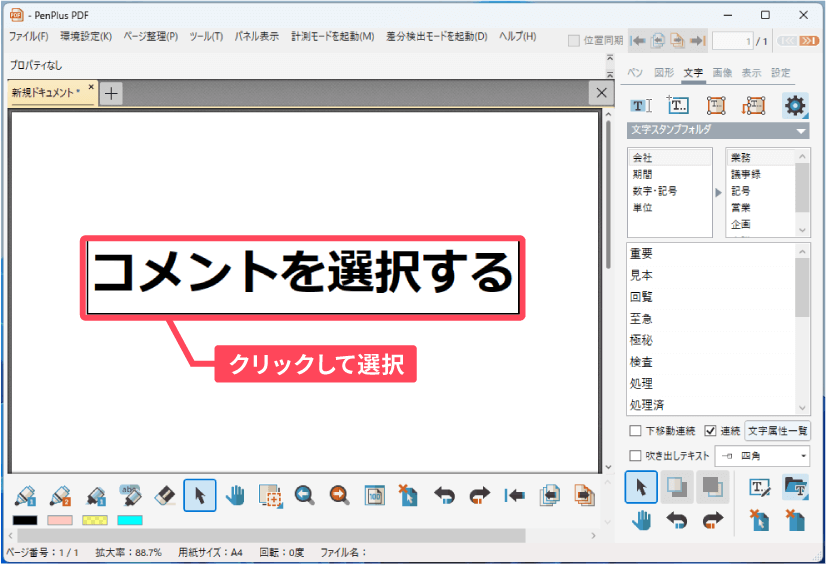Choose the text box tool icon
The height and width of the screenshot is (564, 826).
pos(678,105)
